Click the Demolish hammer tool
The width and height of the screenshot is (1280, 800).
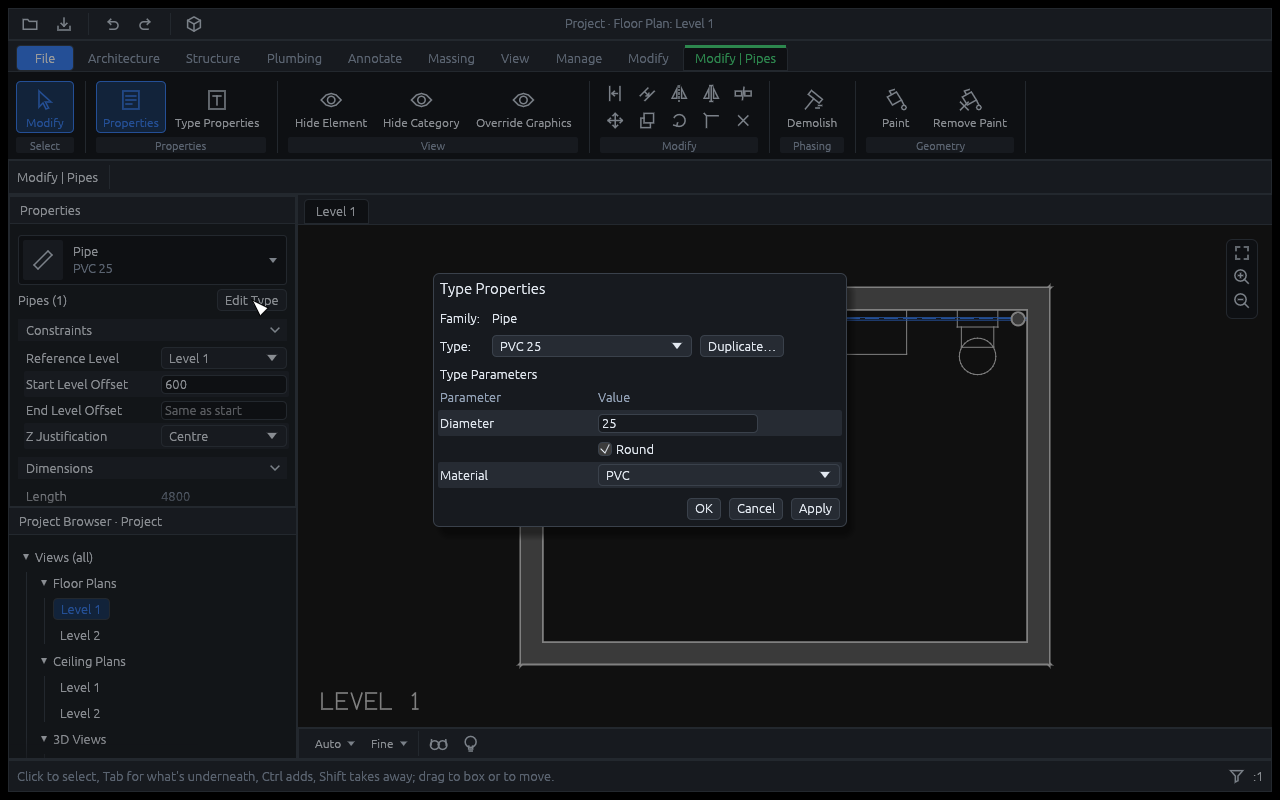pyautogui.click(x=812, y=107)
